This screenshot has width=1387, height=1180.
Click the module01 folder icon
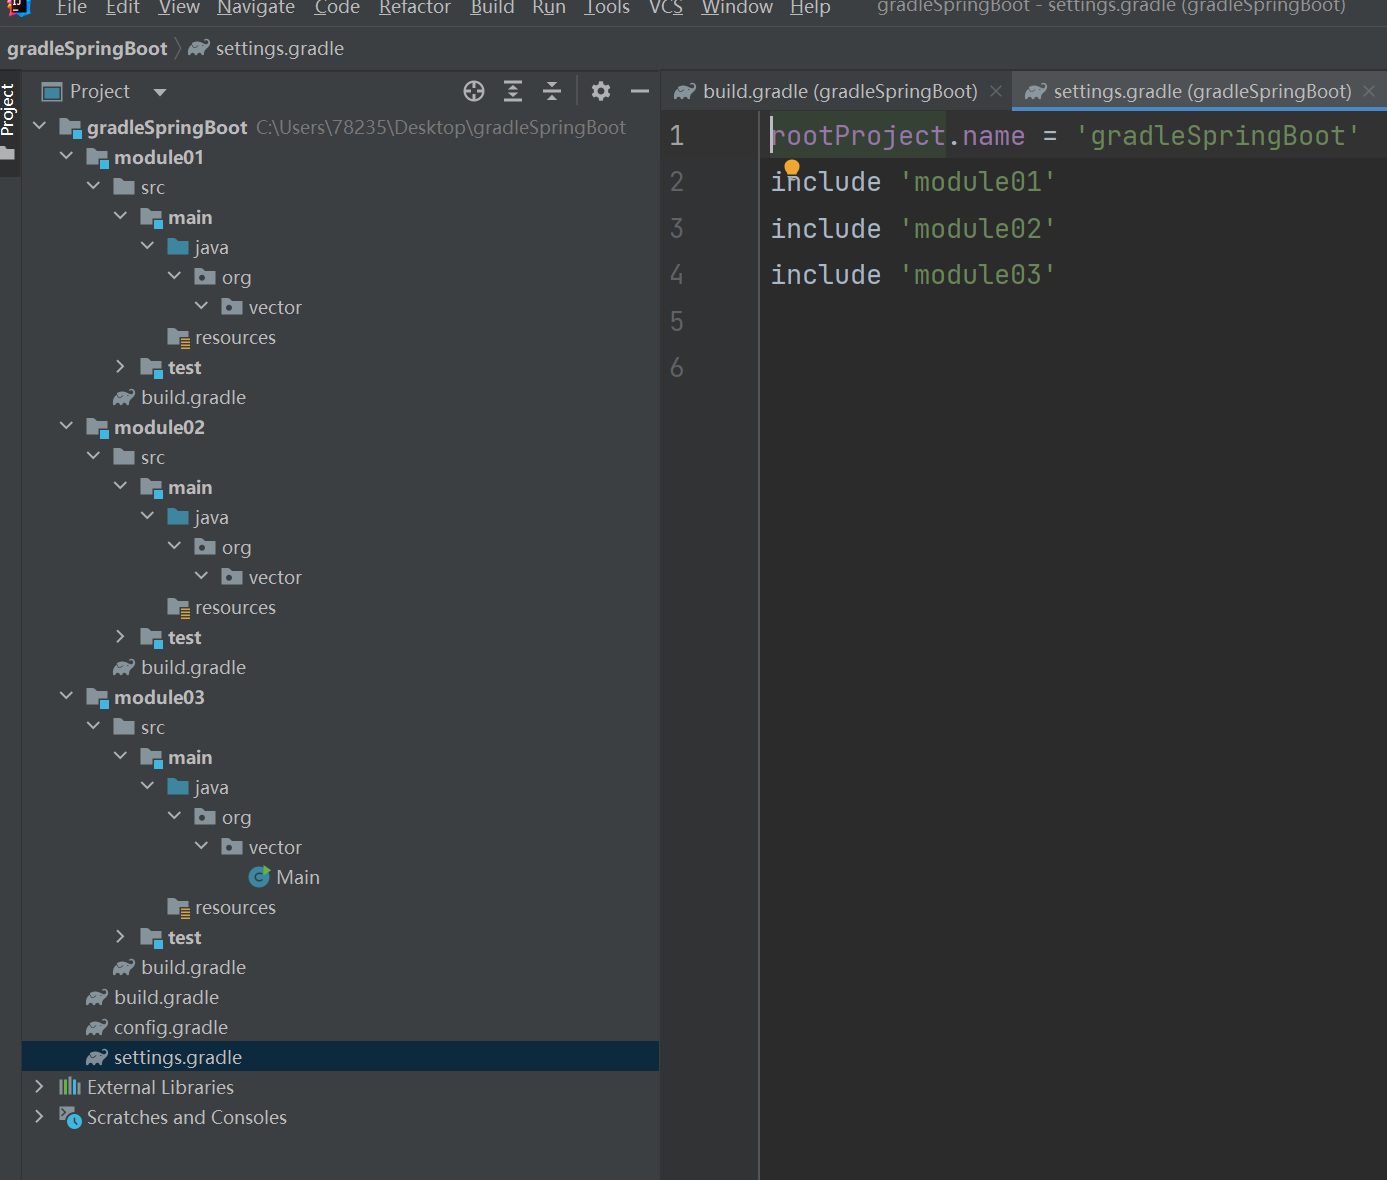point(97,158)
